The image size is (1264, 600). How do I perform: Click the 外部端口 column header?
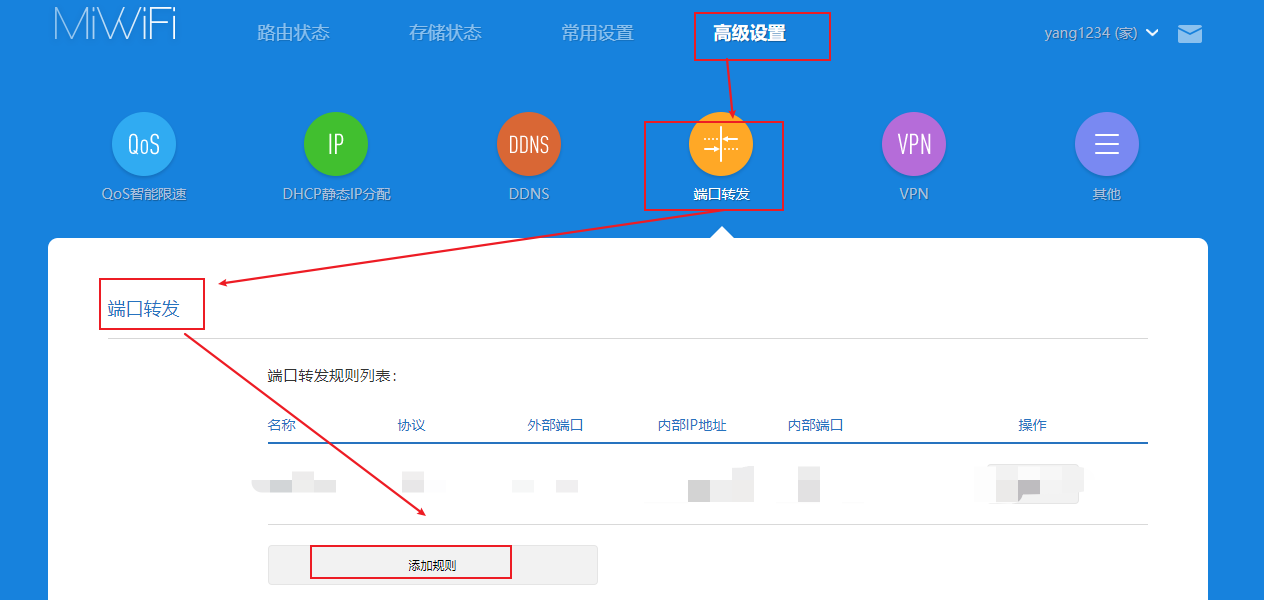(x=555, y=425)
